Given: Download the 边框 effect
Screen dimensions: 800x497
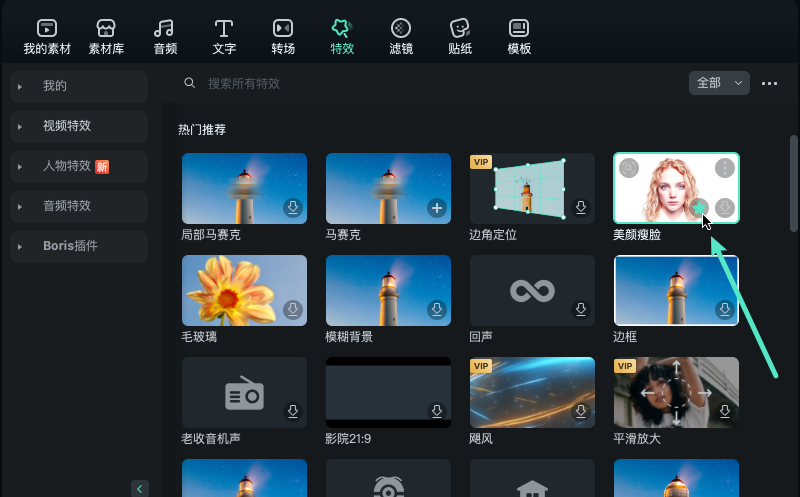Looking at the screenshot, I should point(724,310).
